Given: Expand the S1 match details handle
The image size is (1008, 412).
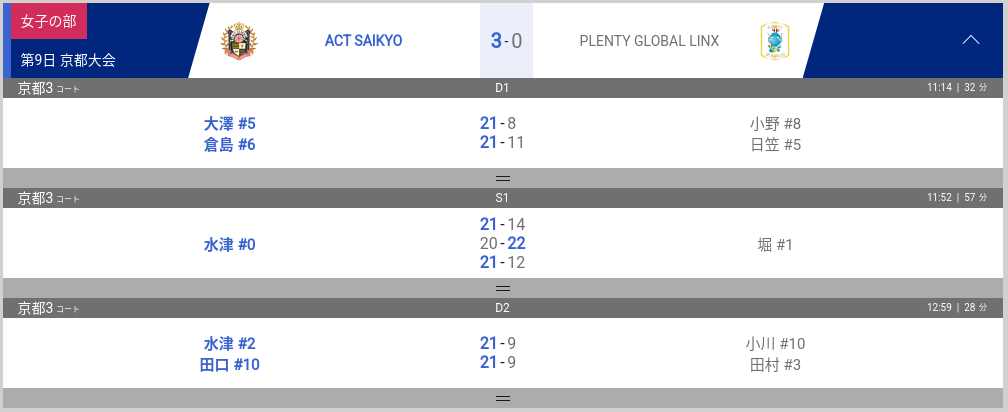Looking at the screenshot, I should coord(503,288).
